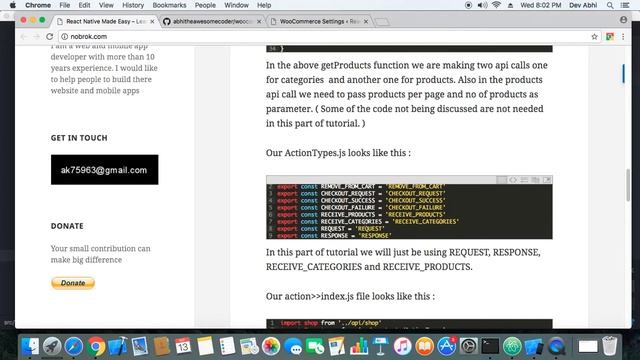Open Notification Center icon
640x360 pixels.
coord(624,5)
